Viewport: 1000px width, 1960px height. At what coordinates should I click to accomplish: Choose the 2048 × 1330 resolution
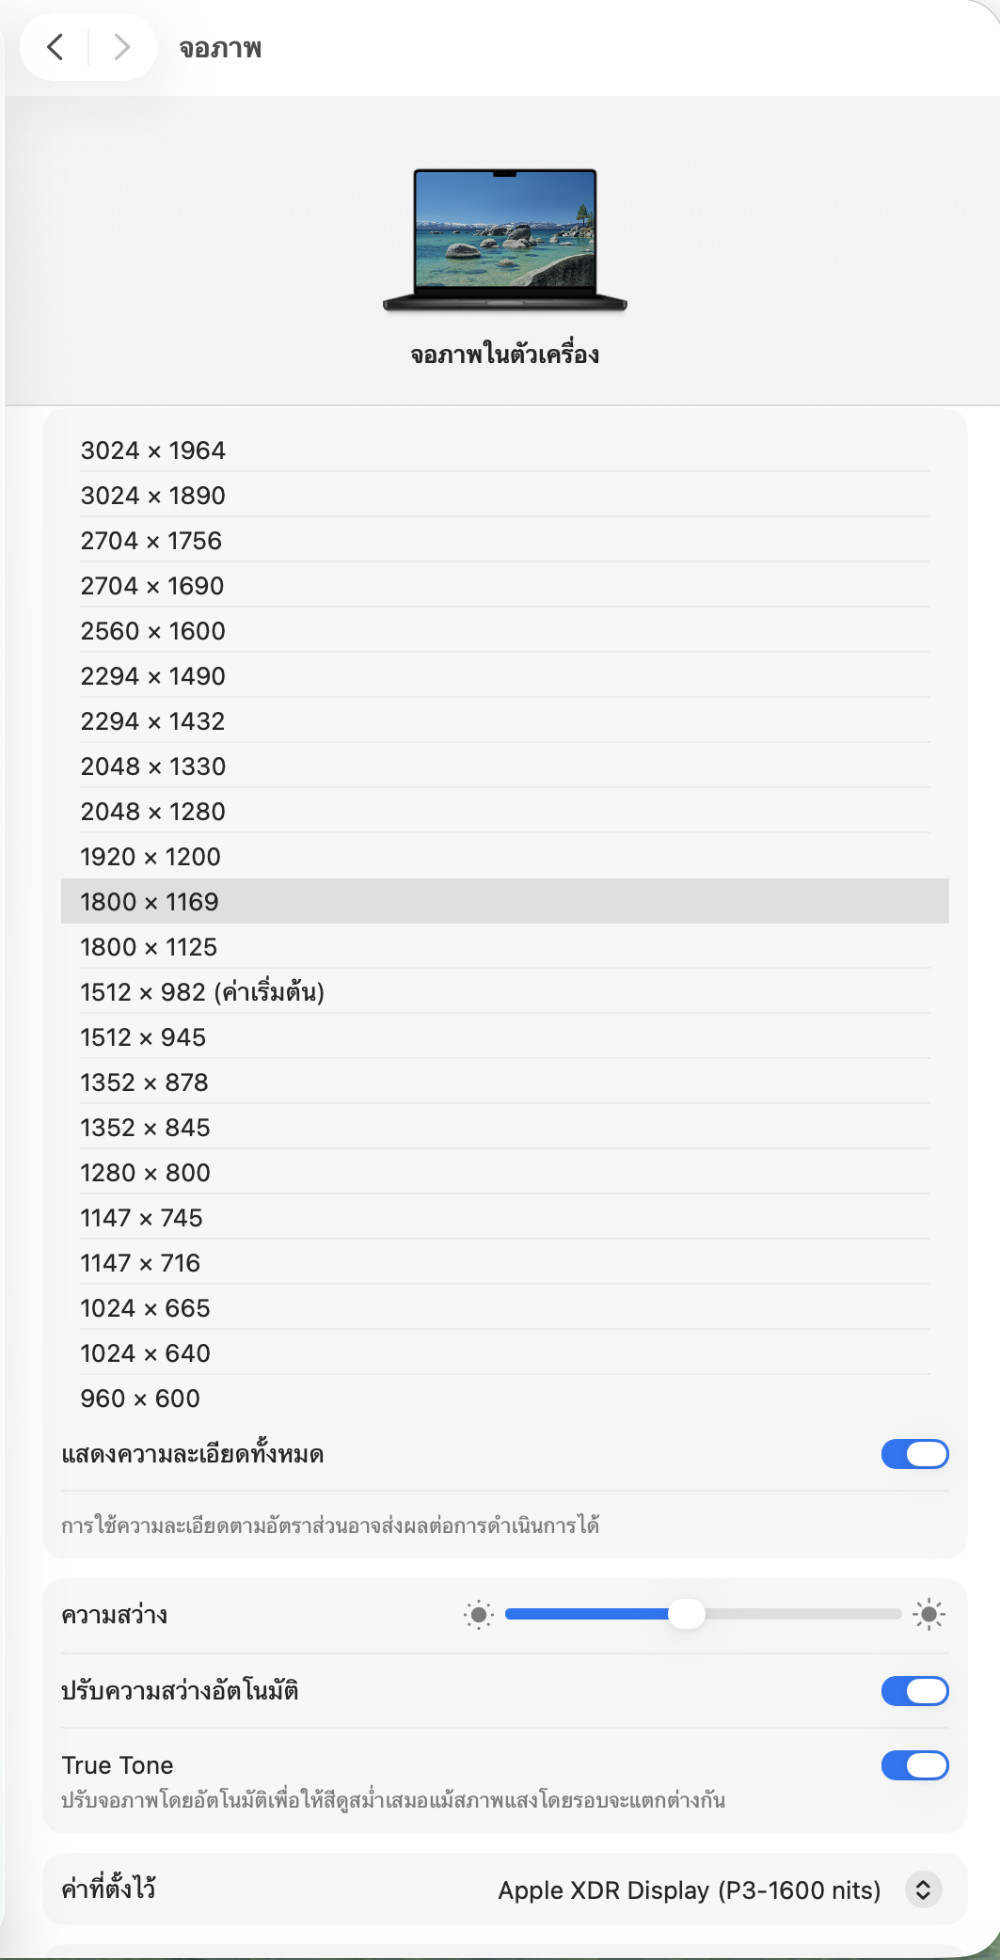pos(153,766)
